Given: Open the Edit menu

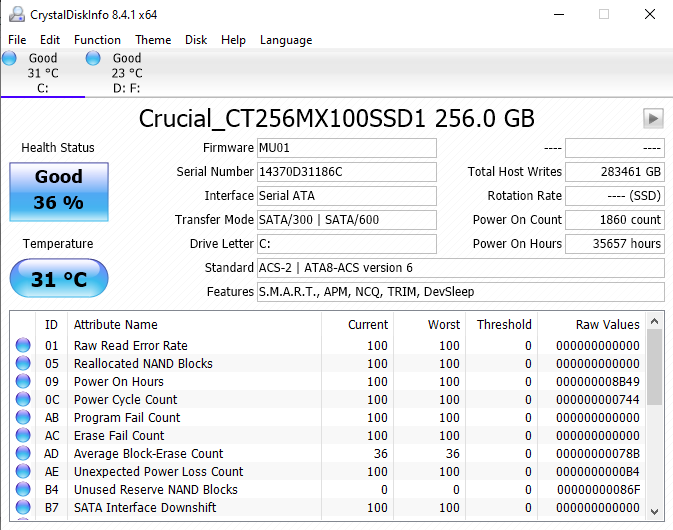Looking at the screenshot, I should (x=50, y=40).
